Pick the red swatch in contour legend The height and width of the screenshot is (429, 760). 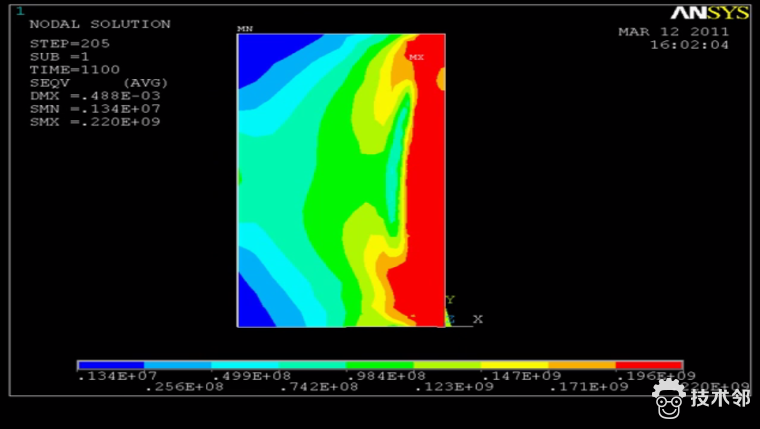(x=648, y=366)
